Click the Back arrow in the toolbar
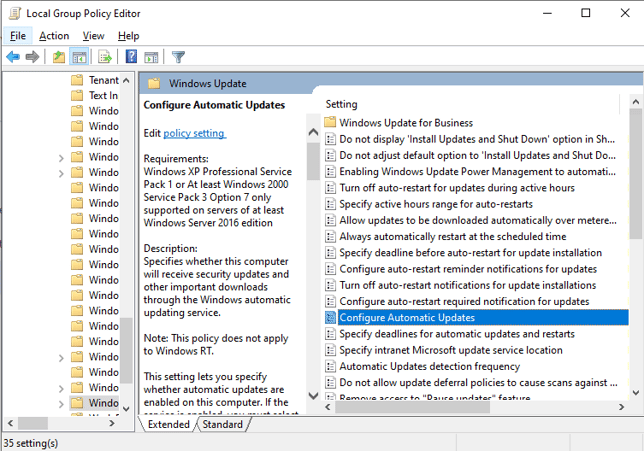 pyautogui.click(x=13, y=57)
